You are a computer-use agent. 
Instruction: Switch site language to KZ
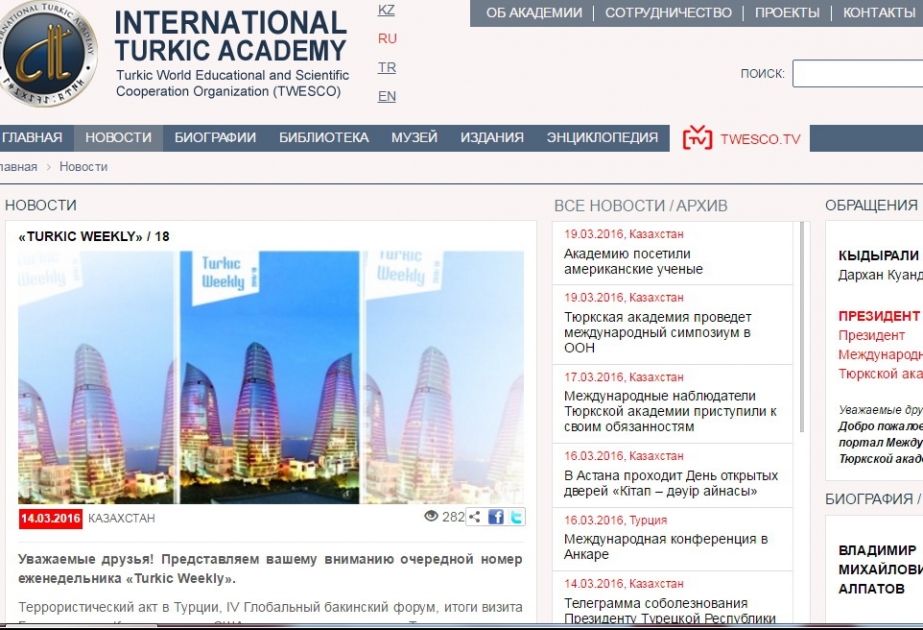pos(386,10)
